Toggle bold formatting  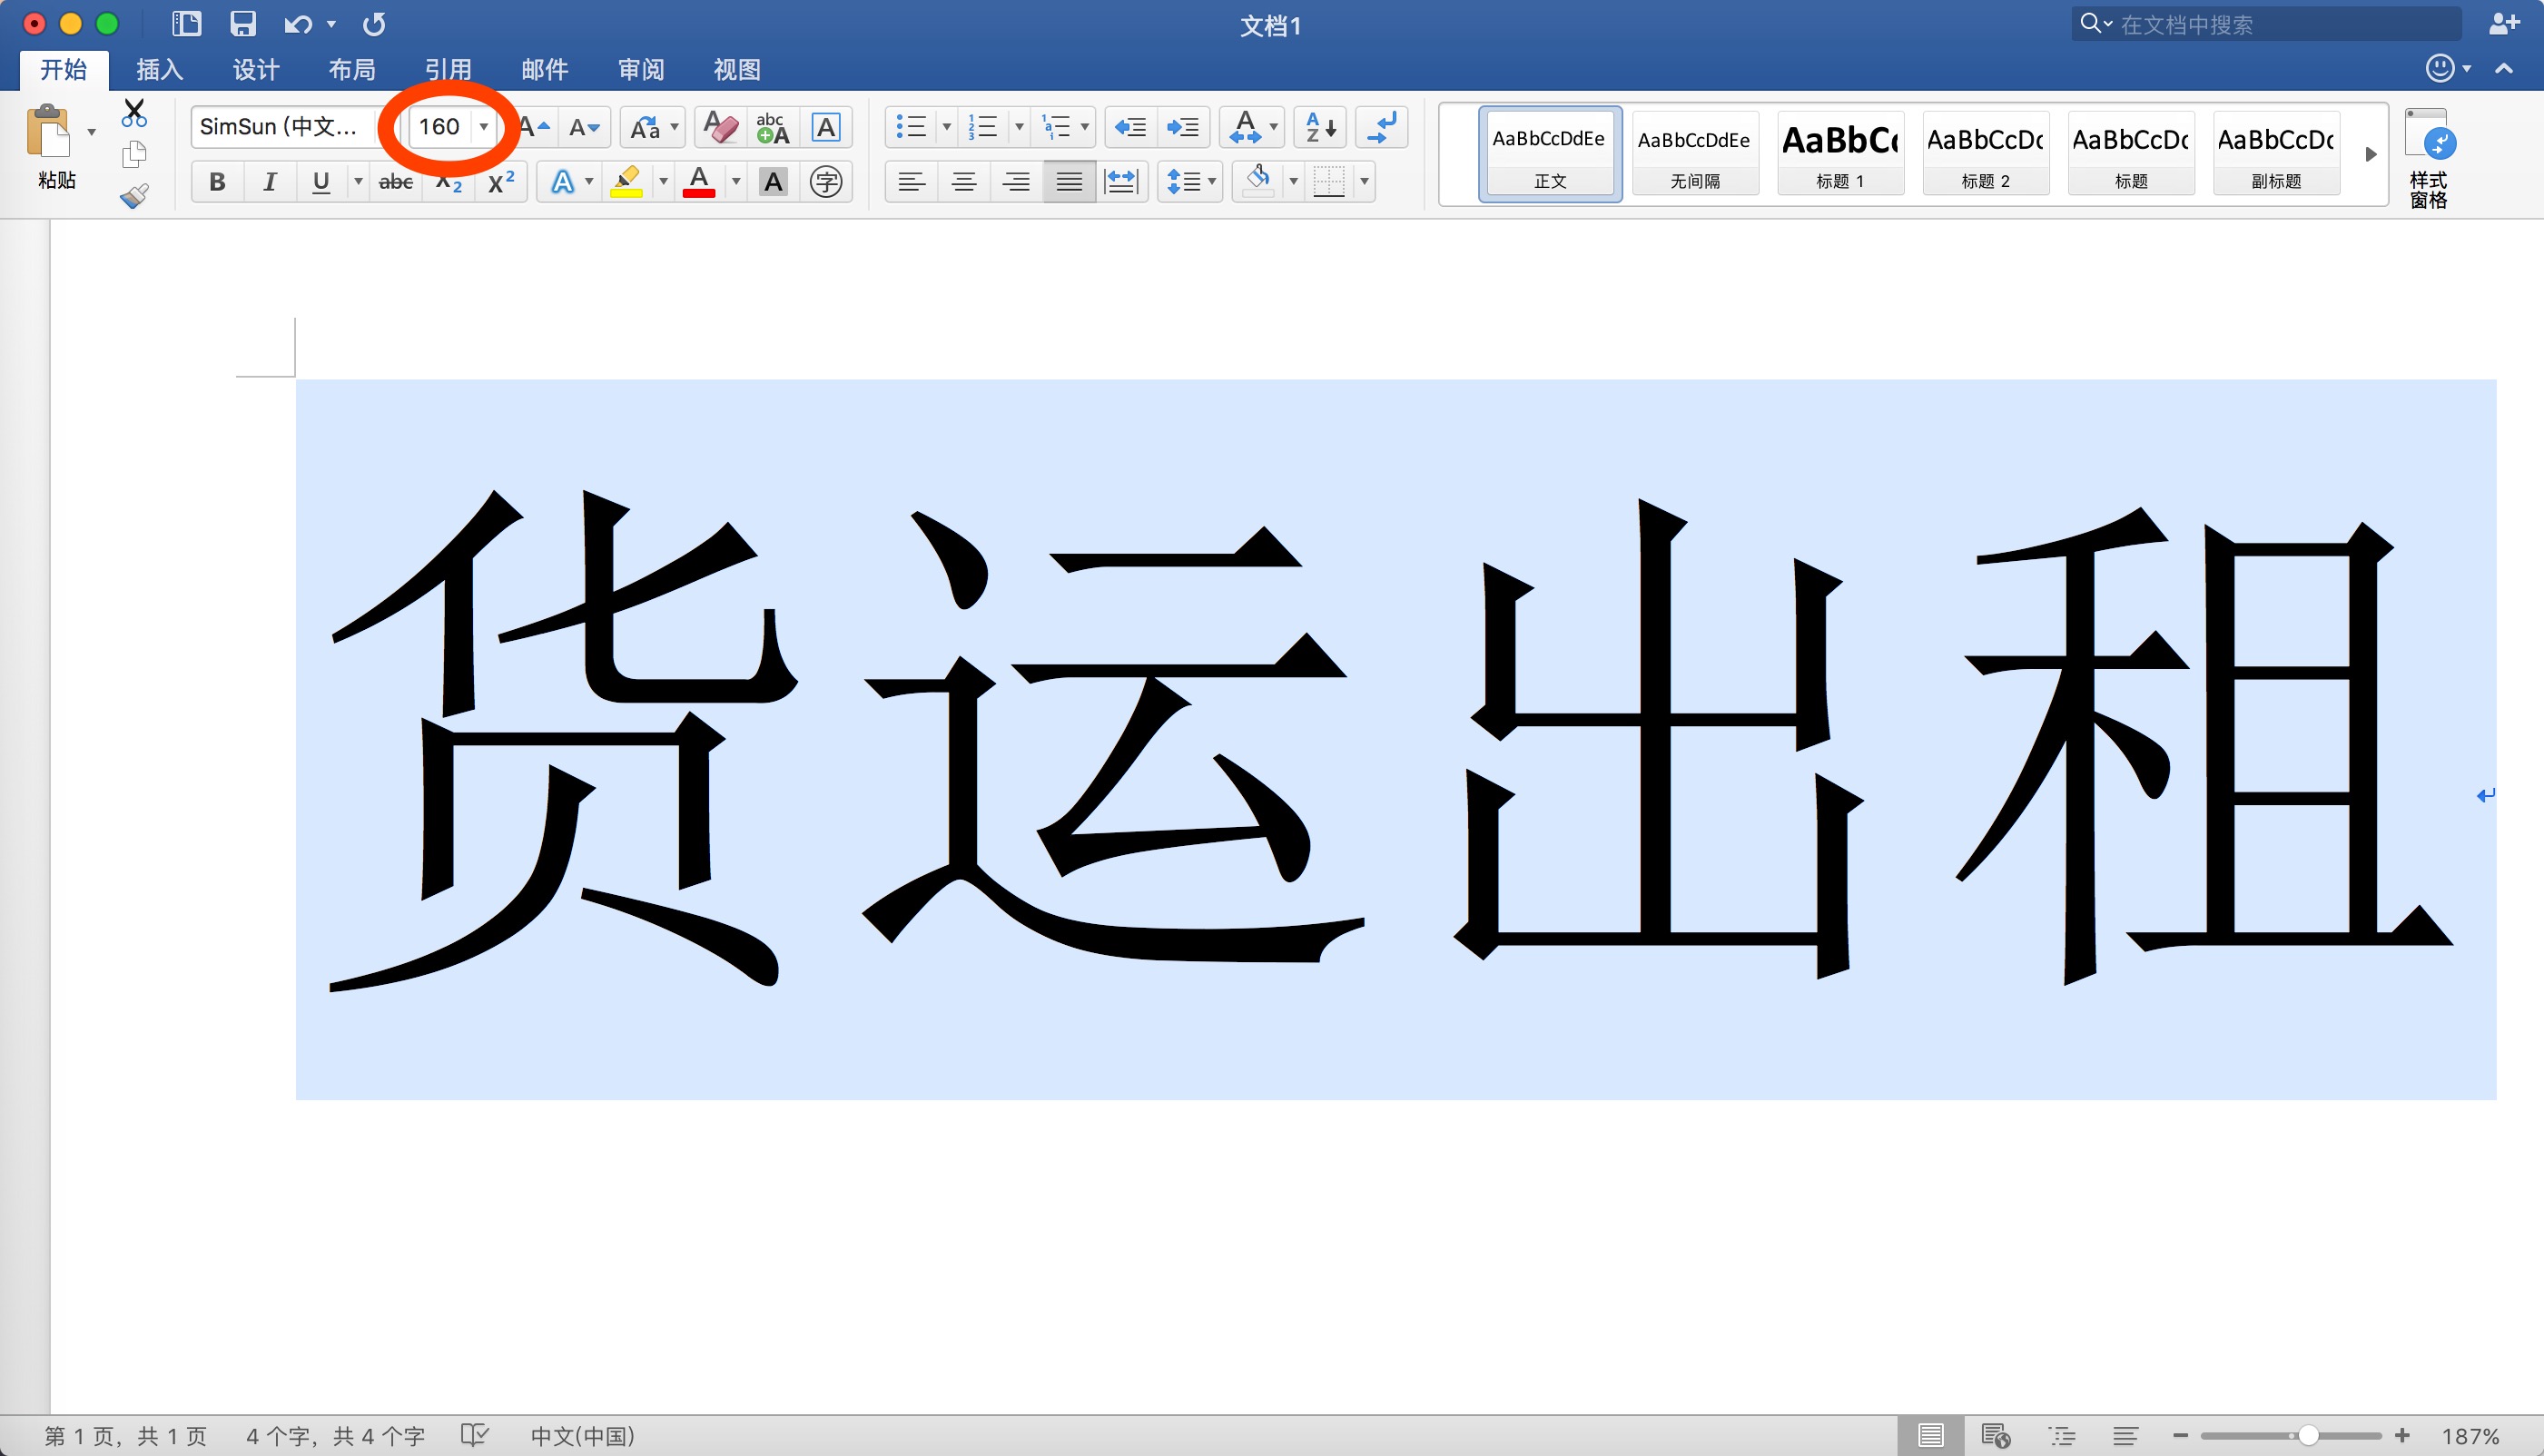[x=217, y=182]
